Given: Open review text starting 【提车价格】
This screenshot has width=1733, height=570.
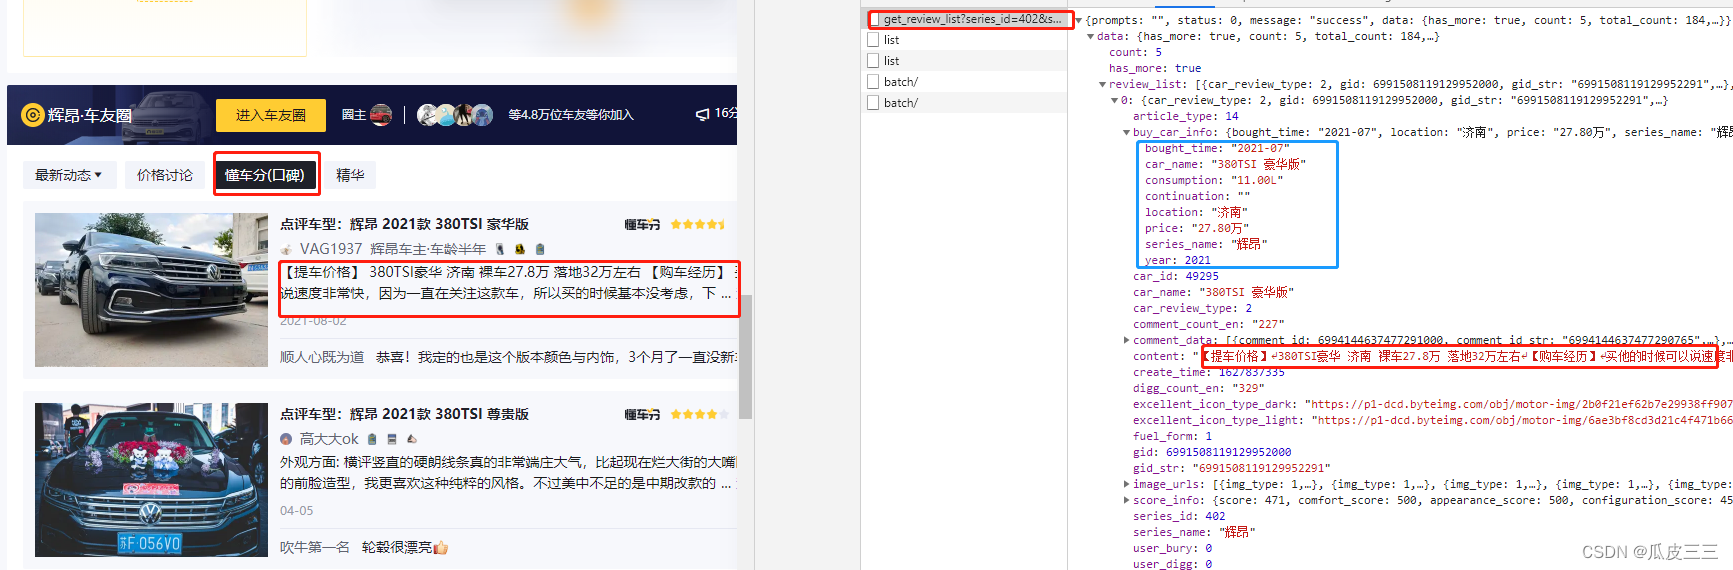Looking at the screenshot, I should tap(509, 283).
